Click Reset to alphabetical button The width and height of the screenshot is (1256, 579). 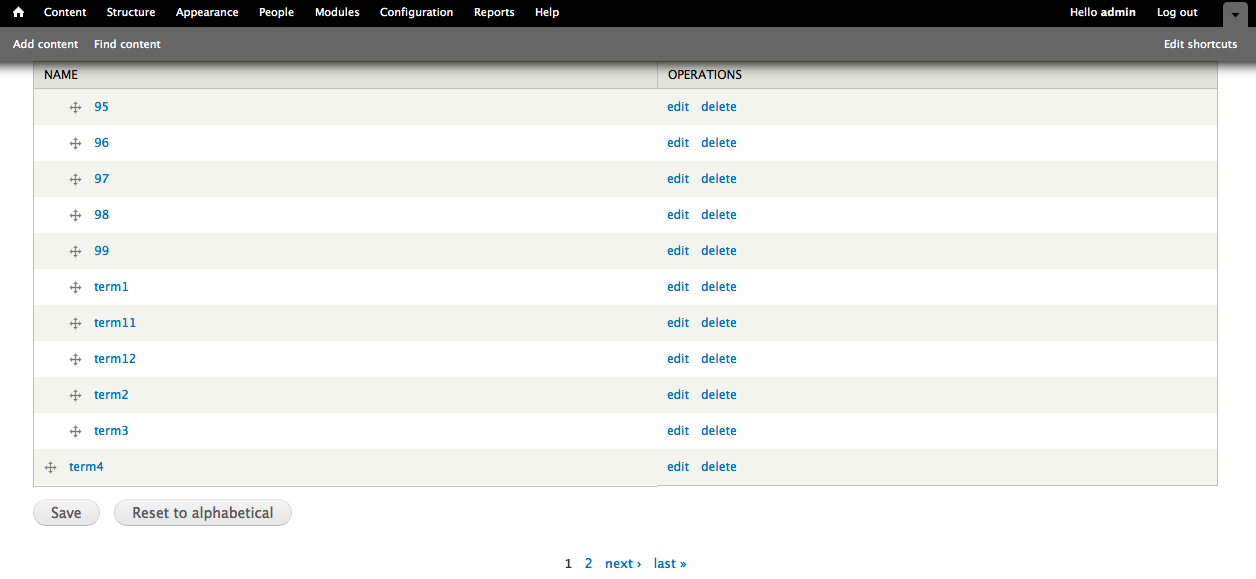202,513
